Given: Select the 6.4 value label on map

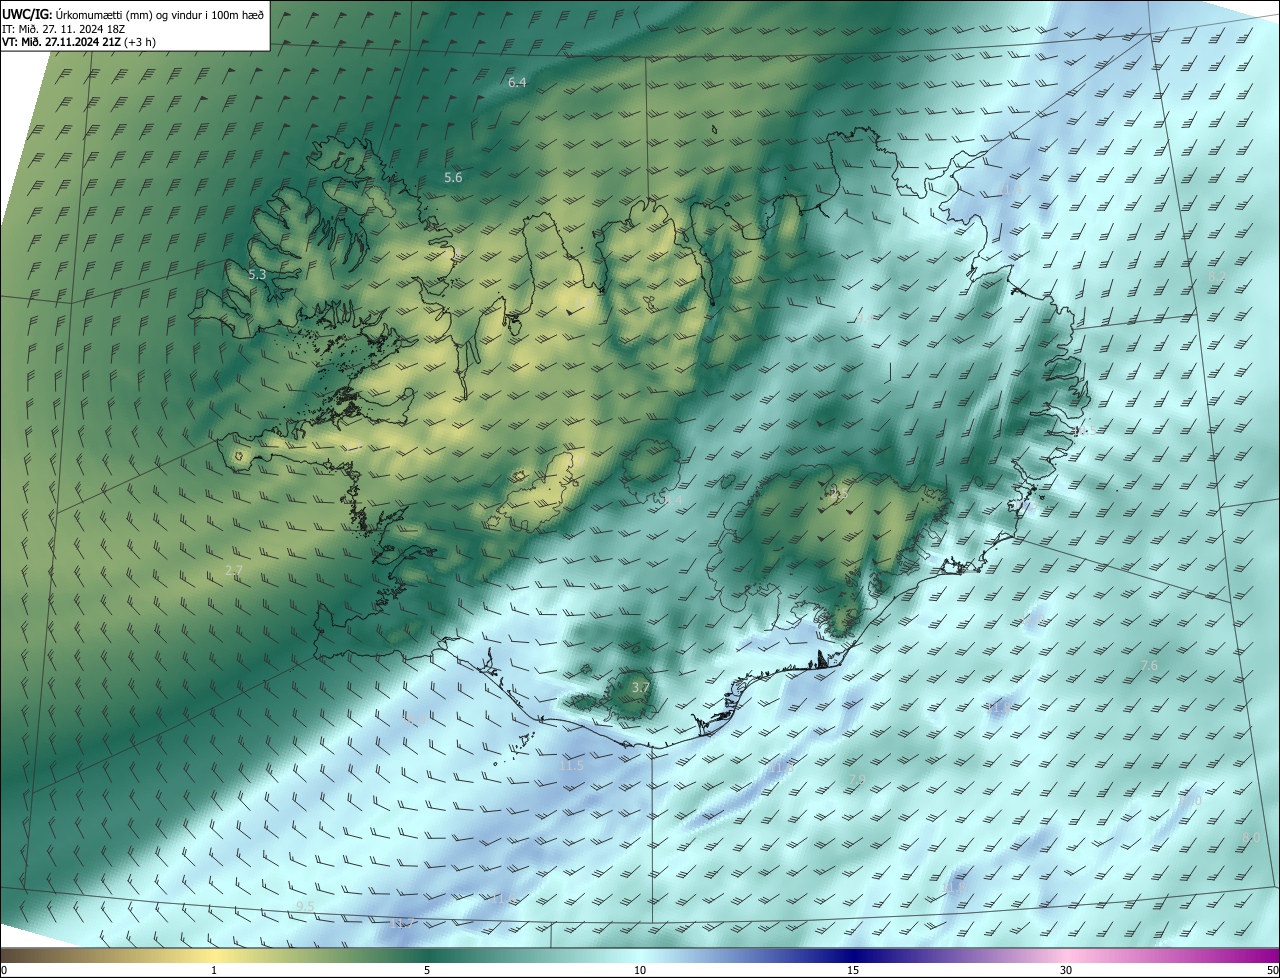Looking at the screenshot, I should click(517, 83).
